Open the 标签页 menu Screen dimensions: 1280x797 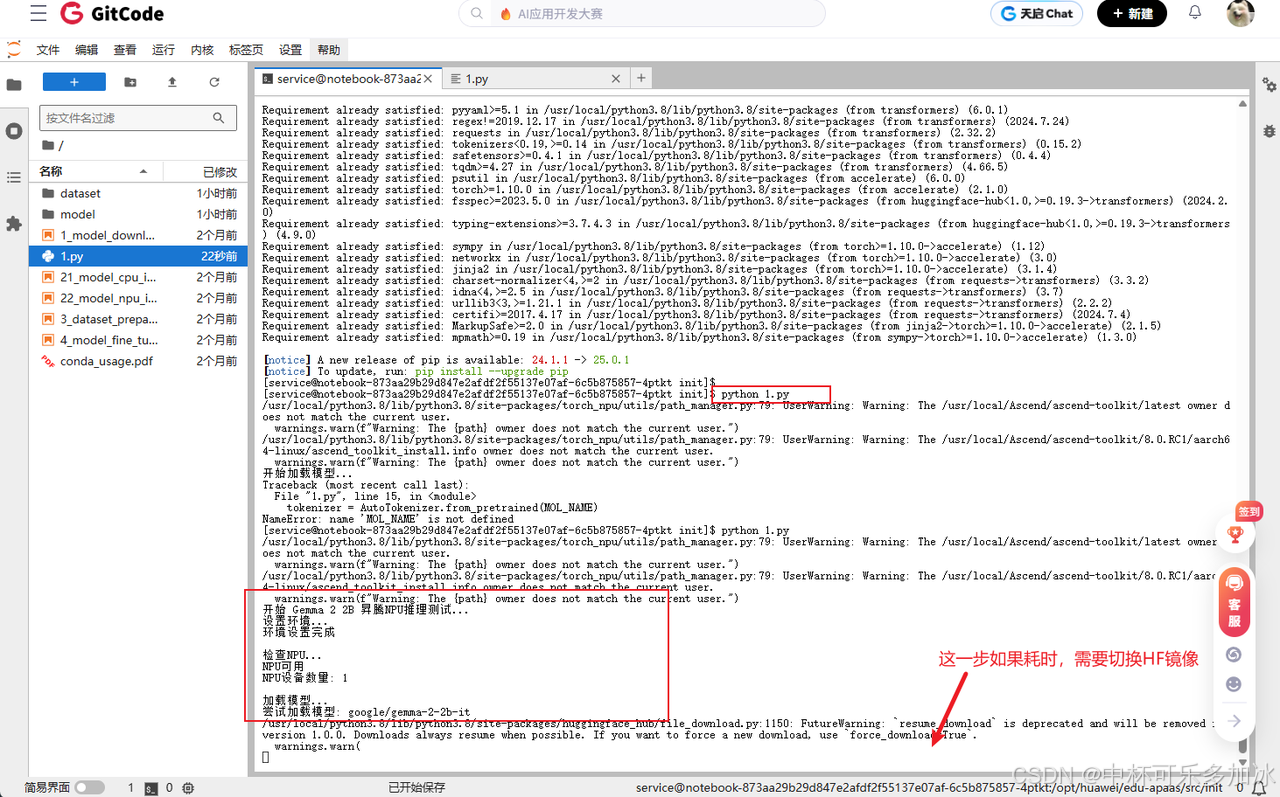click(x=246, y=50)
